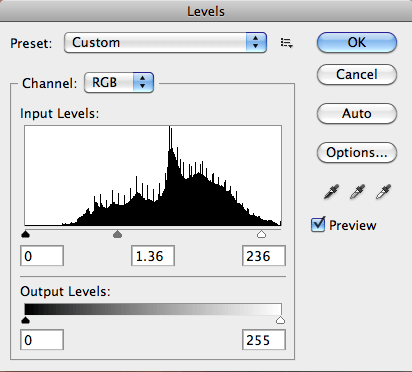Open the Preset dropdown showing Custom

click(x=165, y=42)
